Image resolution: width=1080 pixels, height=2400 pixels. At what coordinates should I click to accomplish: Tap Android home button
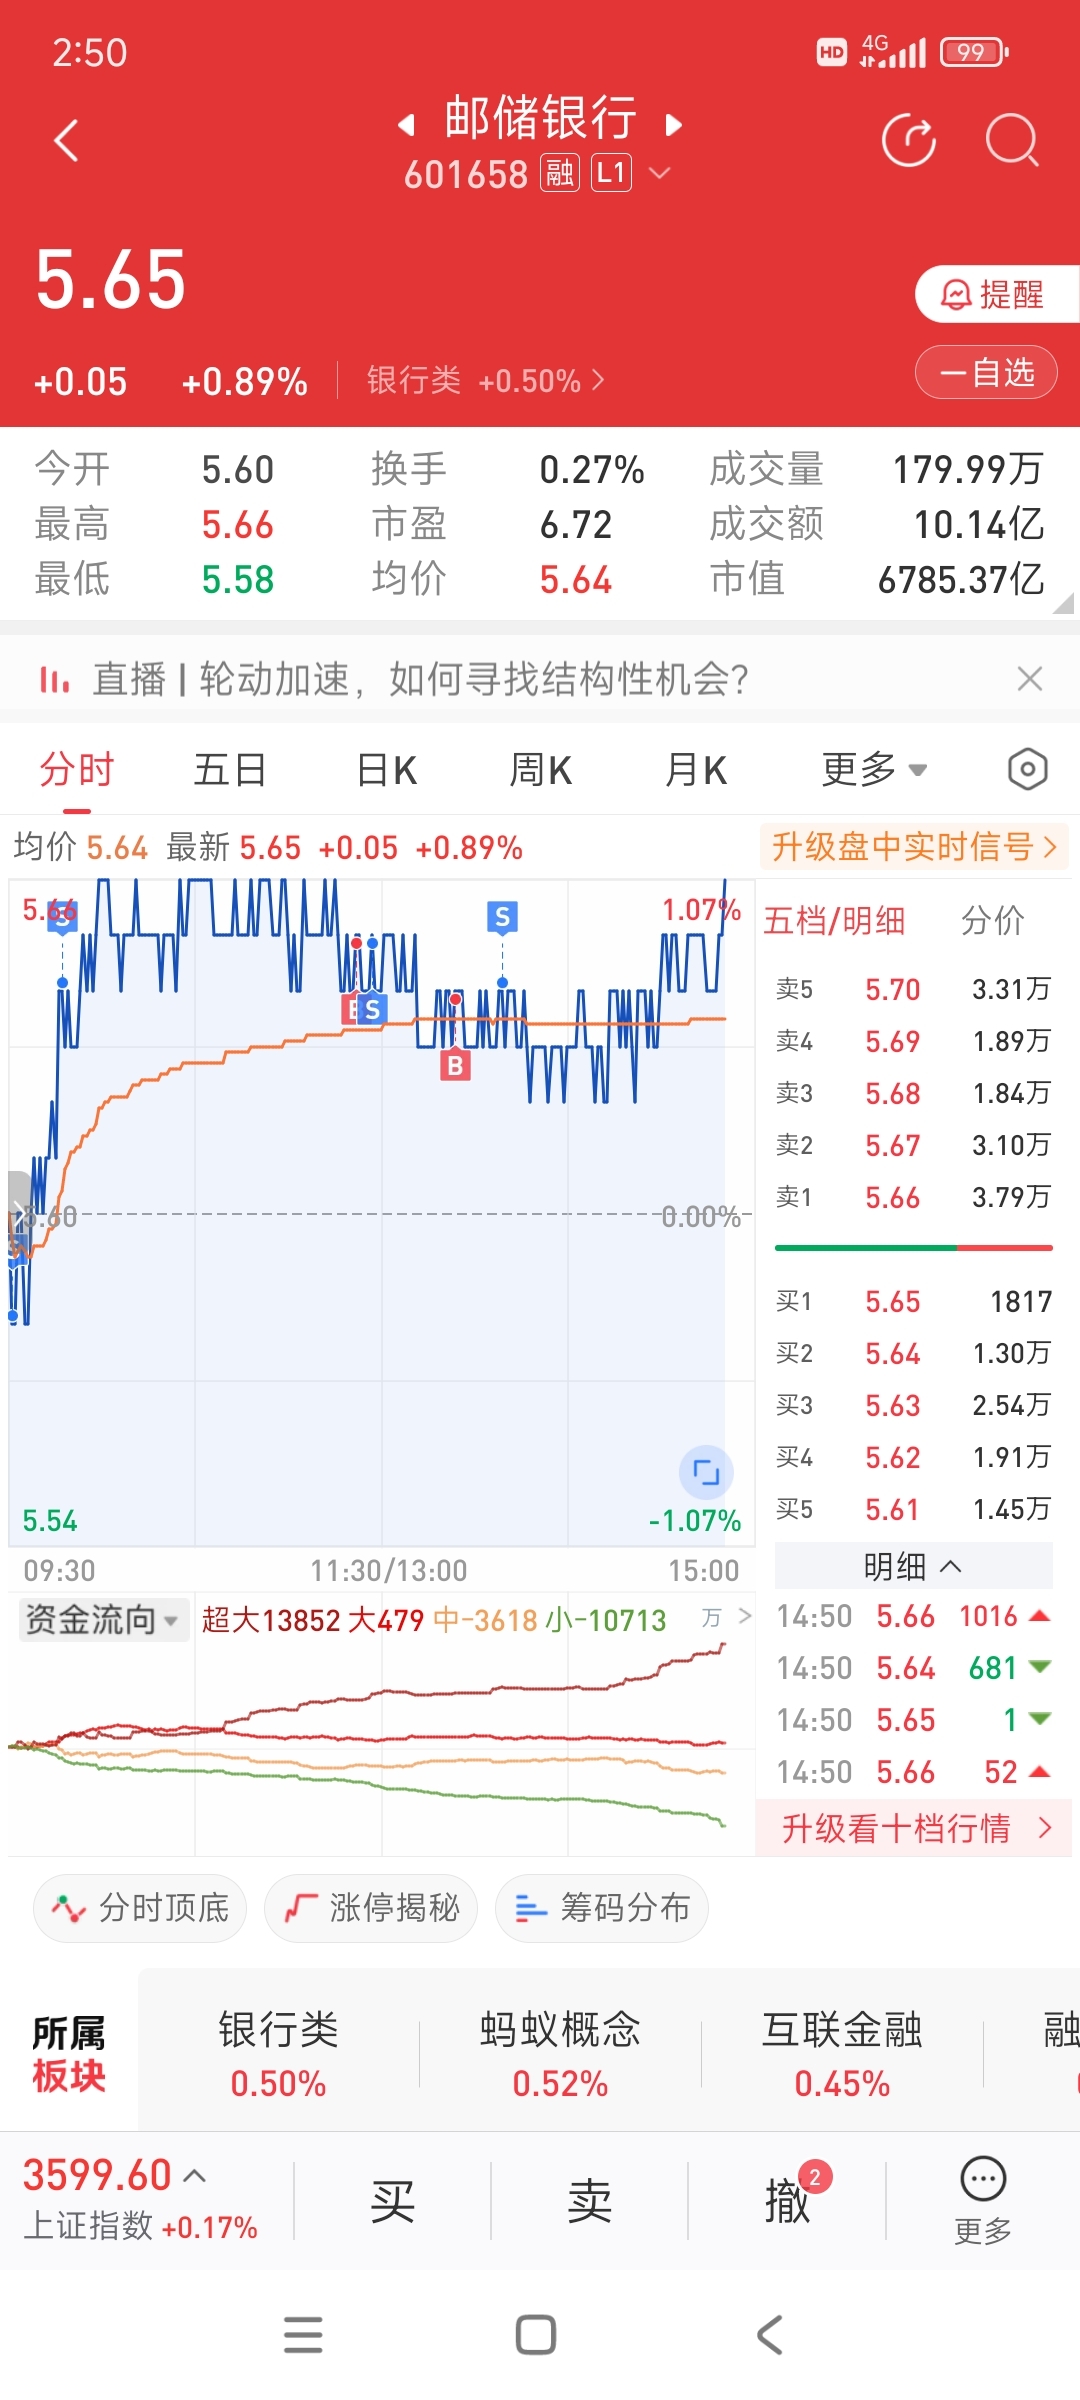[536, 2335]
